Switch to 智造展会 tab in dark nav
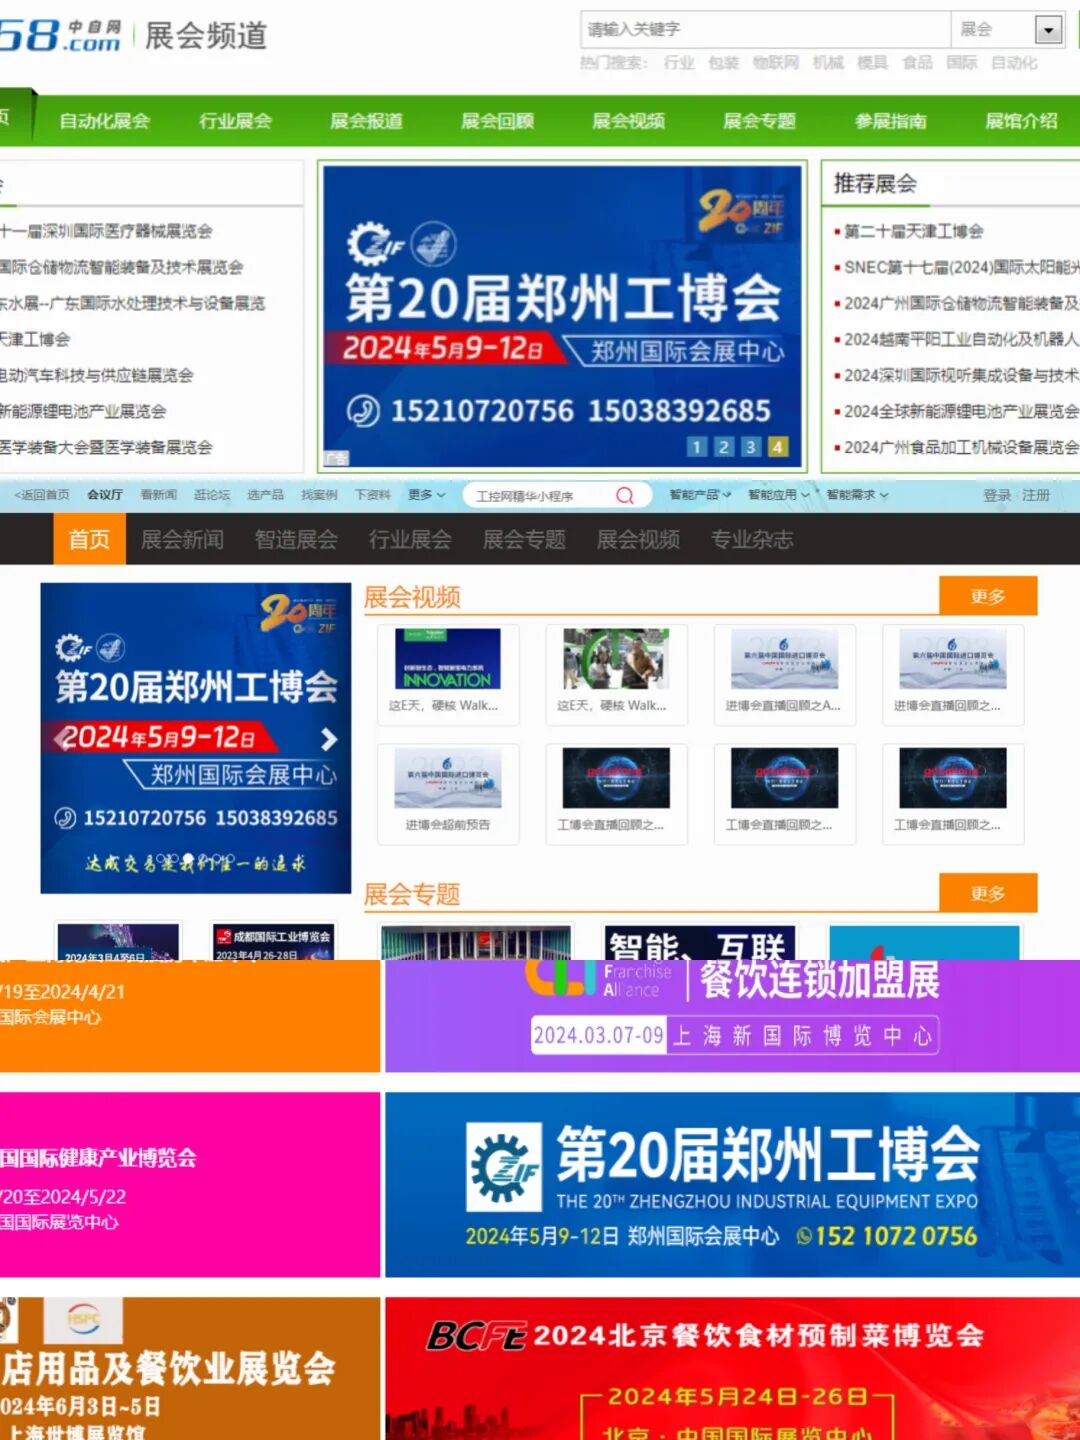The image size is (1080, 1440). coord(296,540)
